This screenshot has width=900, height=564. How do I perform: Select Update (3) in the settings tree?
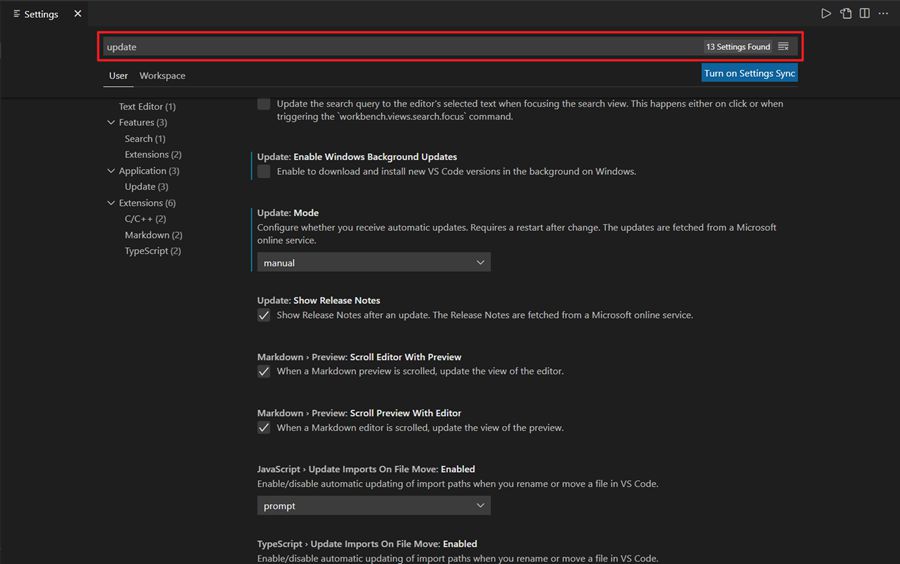pos(146,187)
